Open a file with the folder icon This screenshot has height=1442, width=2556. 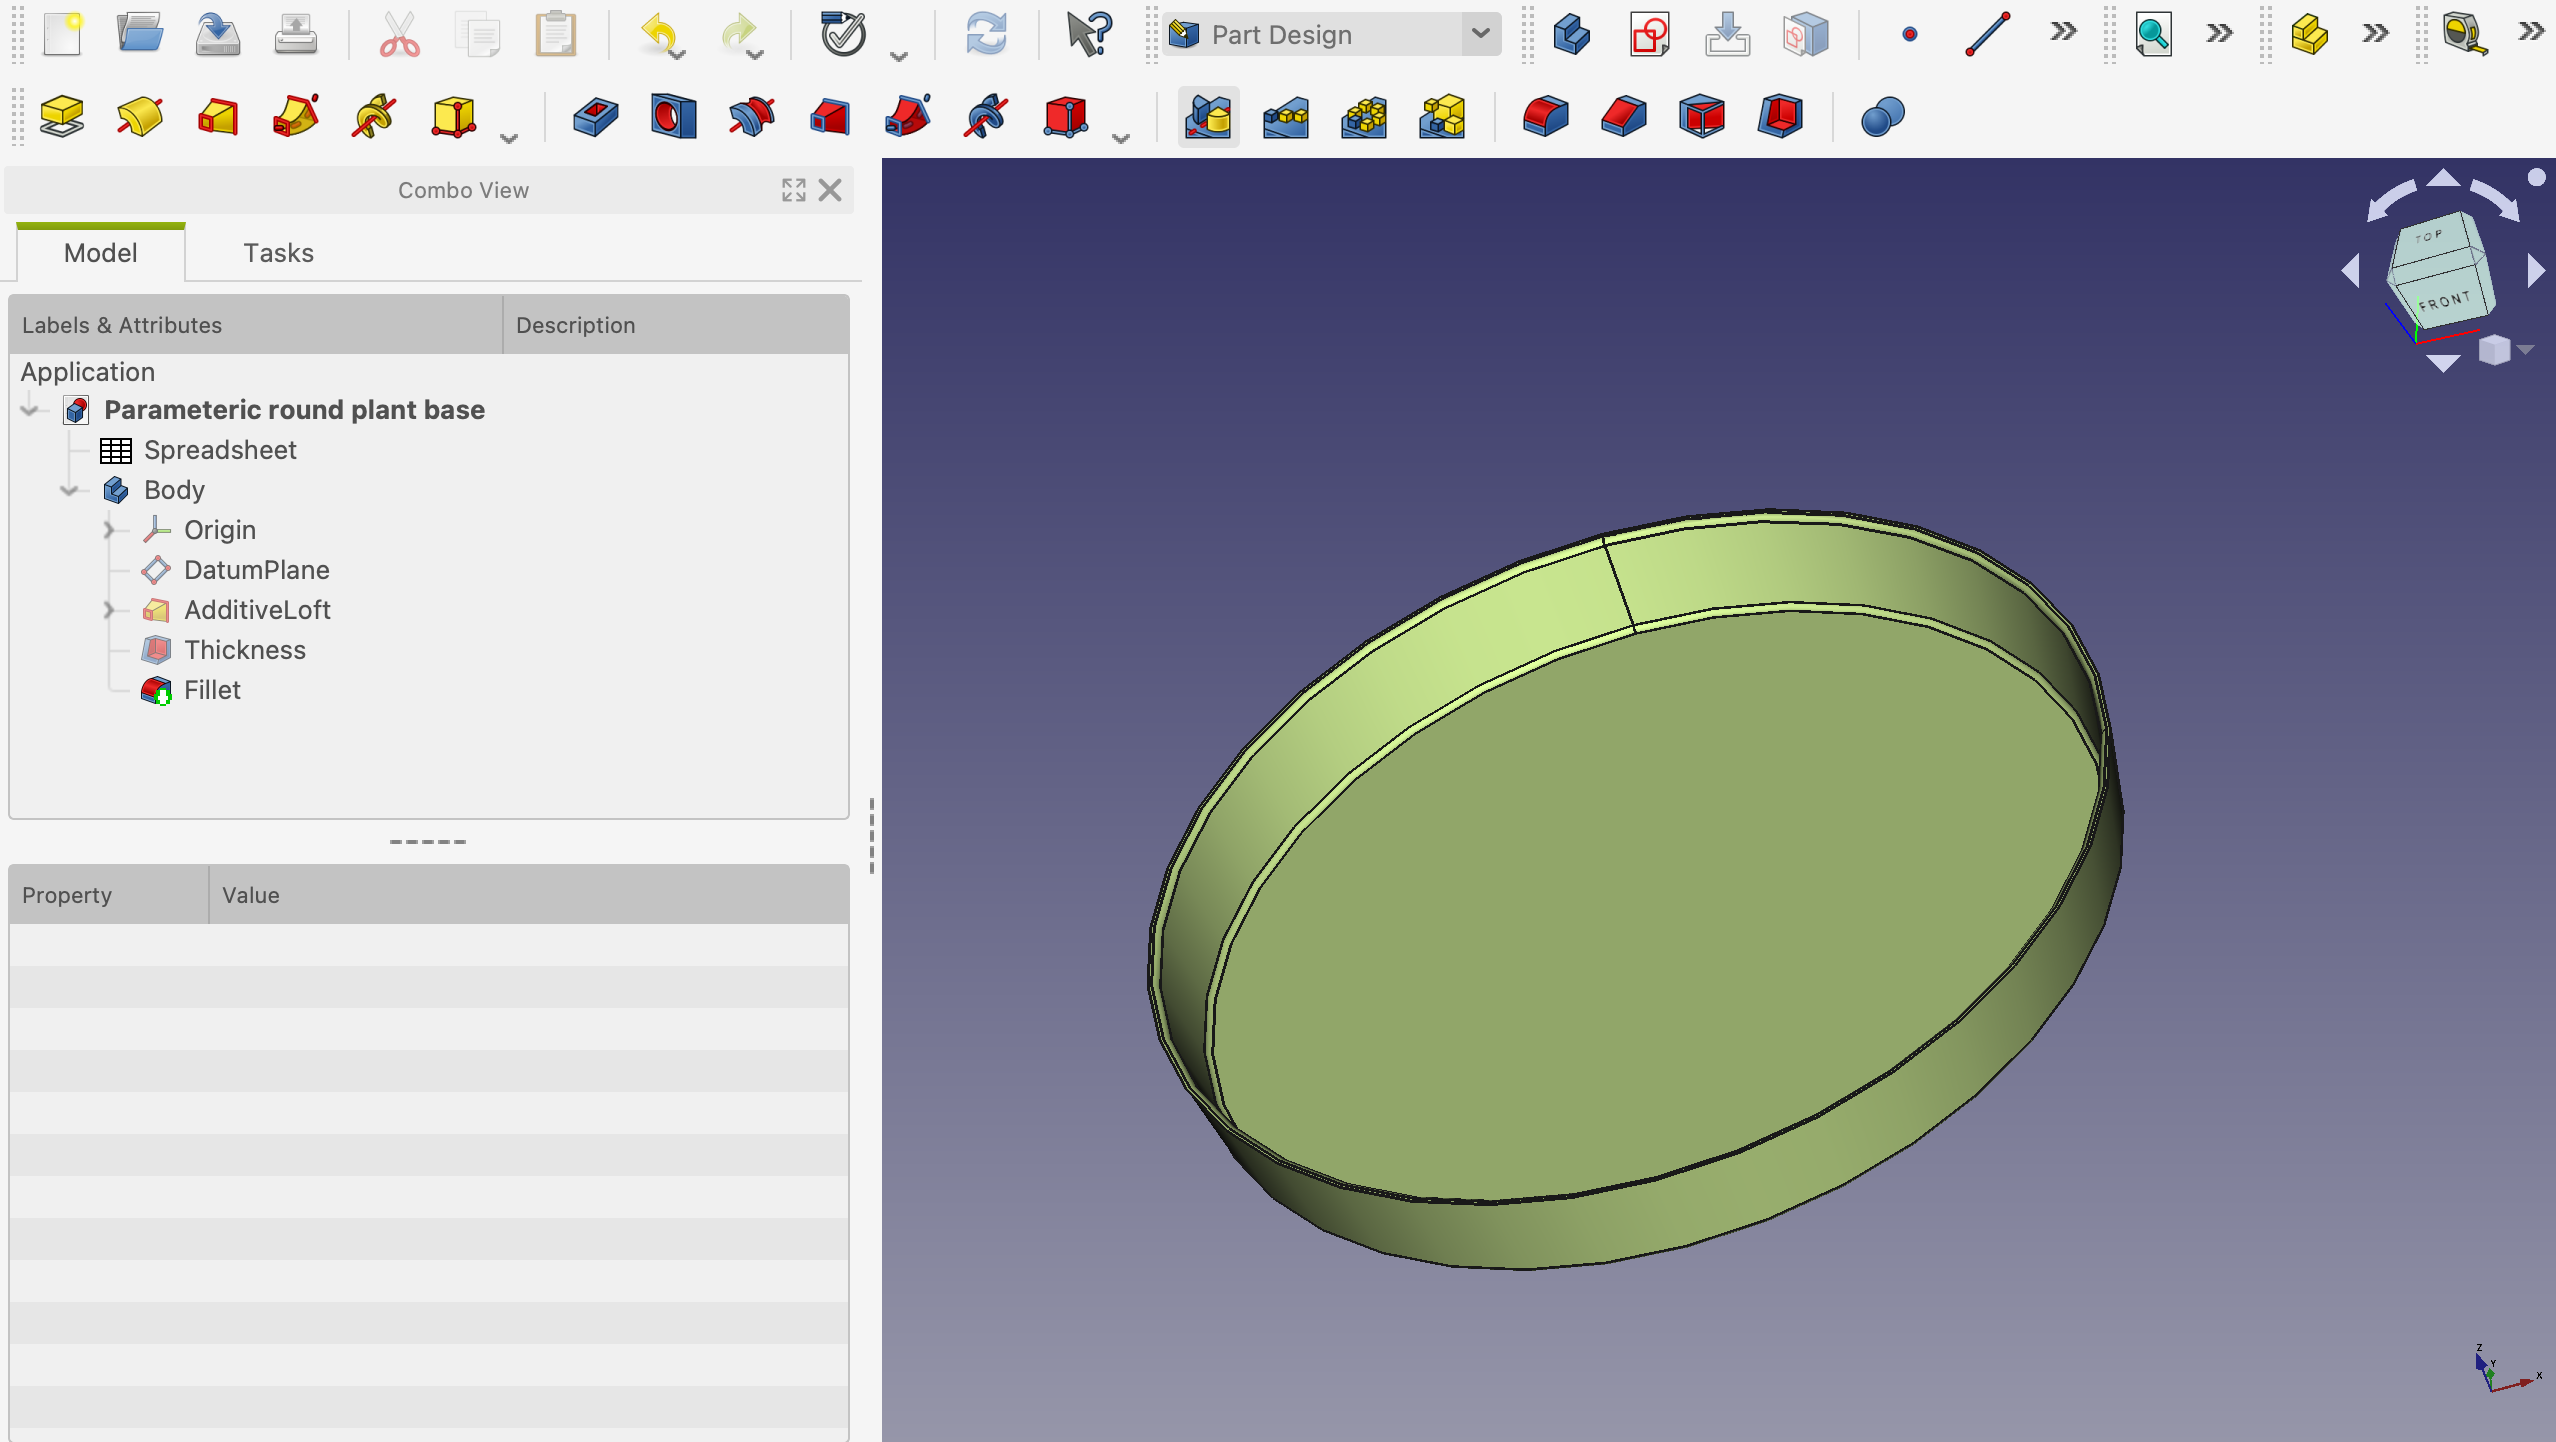coord(140,35)
